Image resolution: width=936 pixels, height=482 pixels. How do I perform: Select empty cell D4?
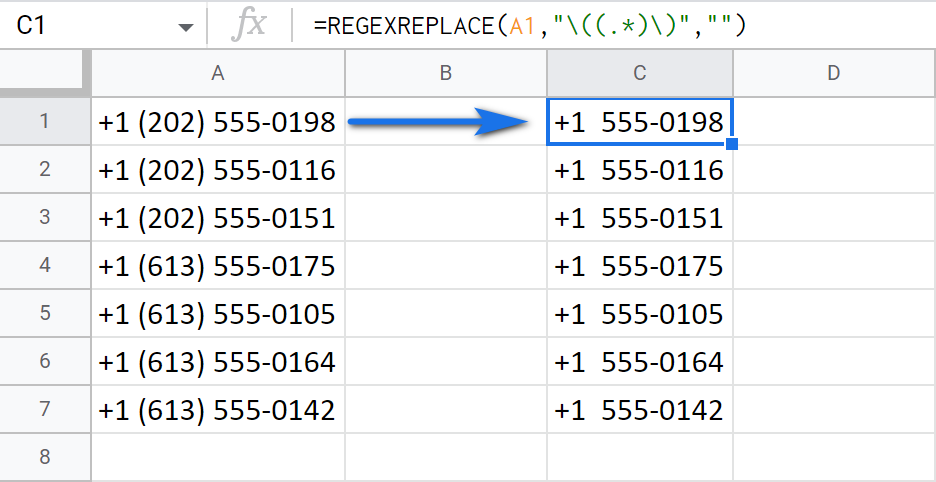(x=835, y=265)
